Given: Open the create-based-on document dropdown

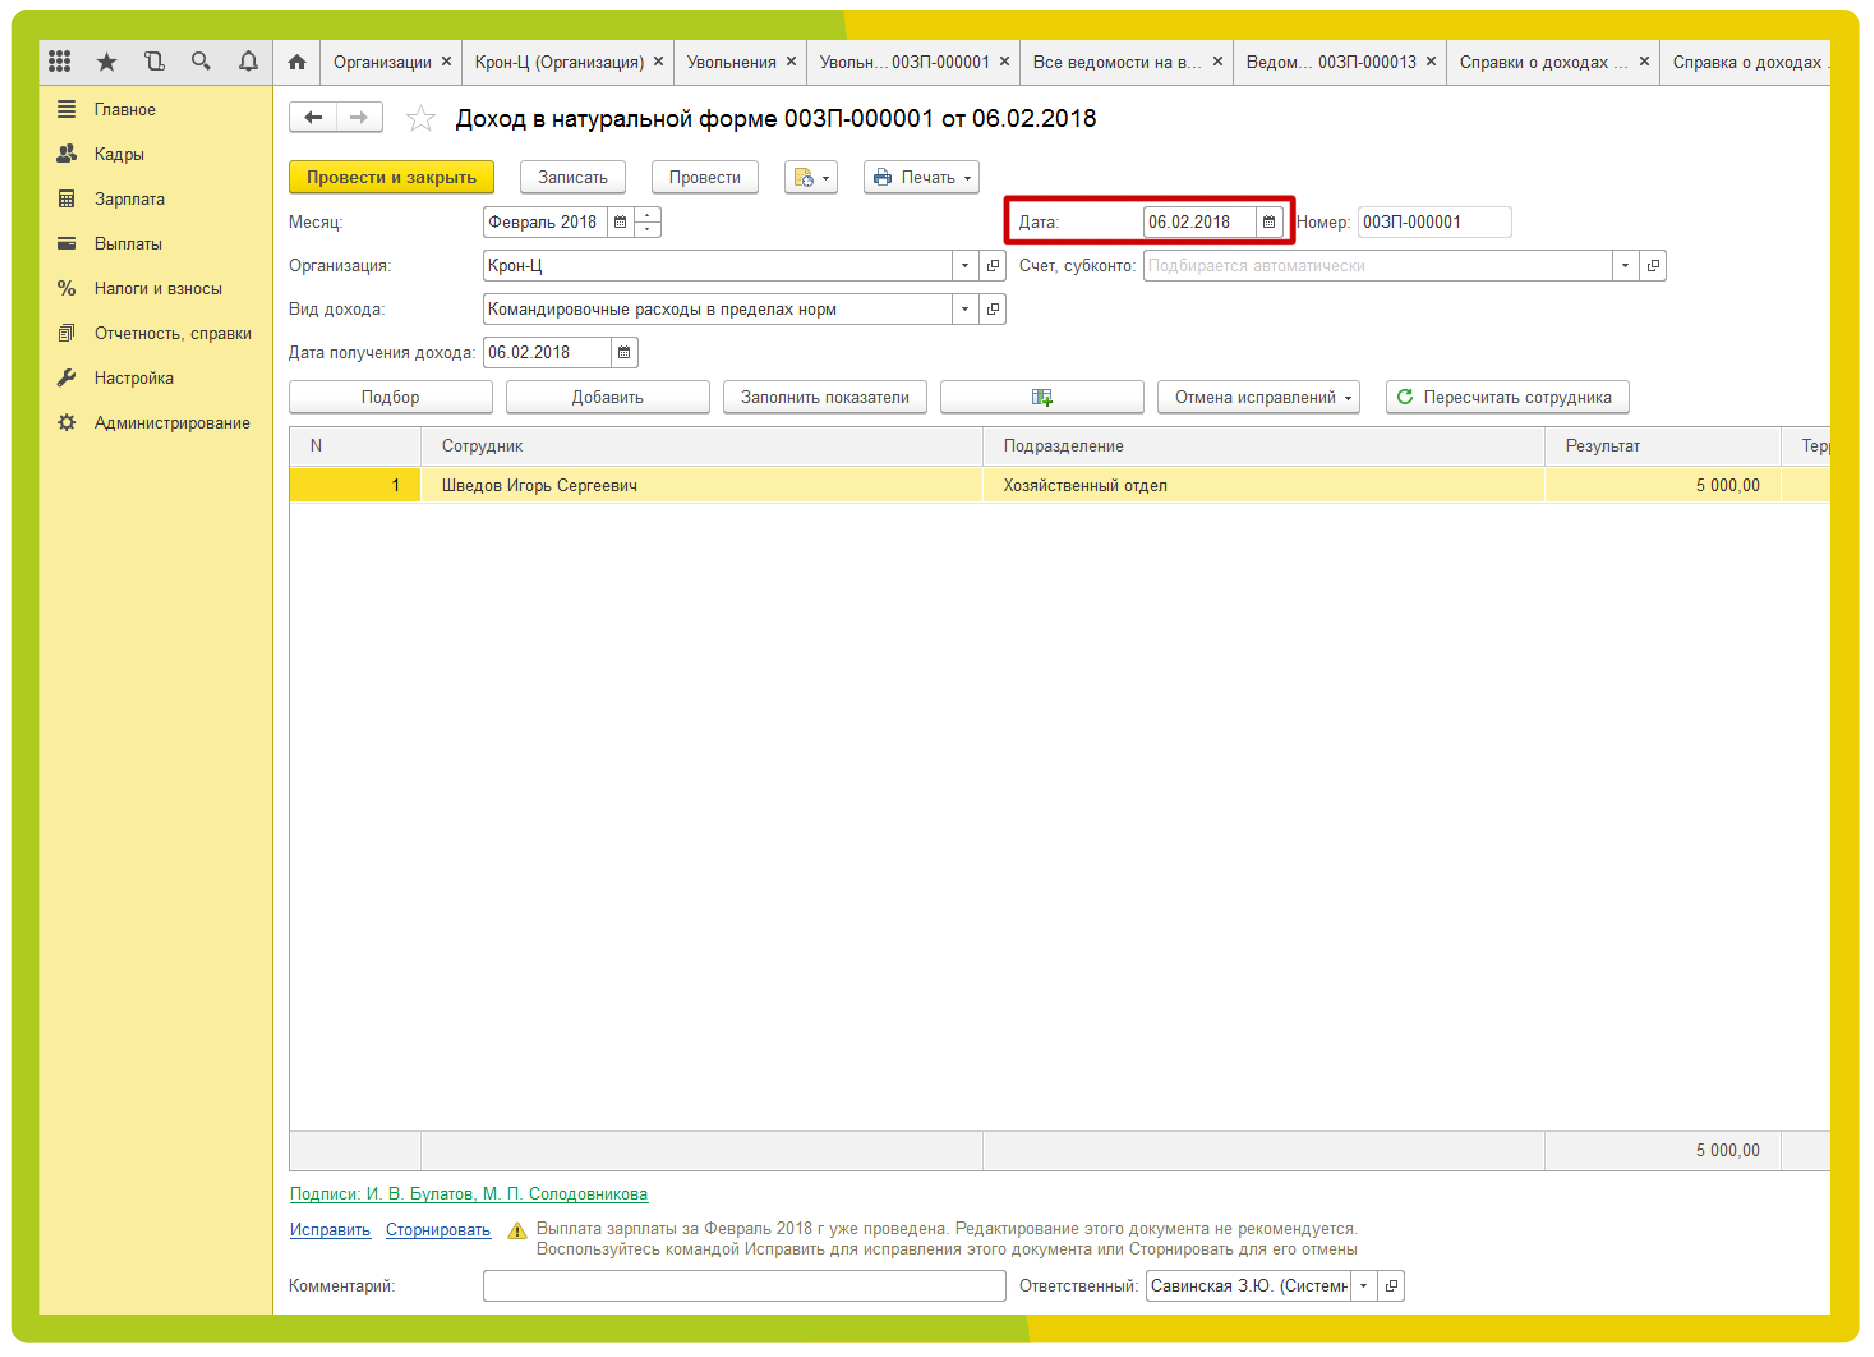Looking at the screenshot, I should coord(811,177).
